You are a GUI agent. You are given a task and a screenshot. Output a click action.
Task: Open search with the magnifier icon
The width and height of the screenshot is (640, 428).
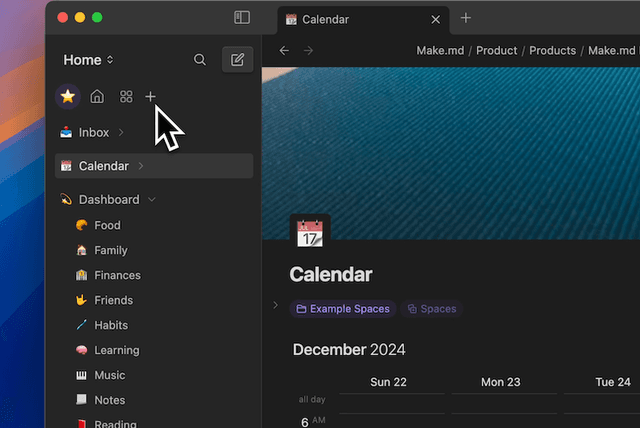coord(200,60)
